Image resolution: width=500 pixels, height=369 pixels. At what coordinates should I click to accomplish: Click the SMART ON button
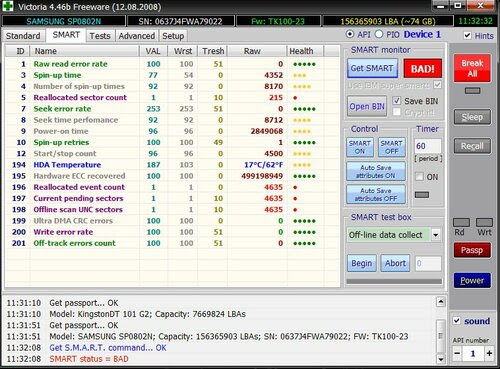click(x=360, y=147)
